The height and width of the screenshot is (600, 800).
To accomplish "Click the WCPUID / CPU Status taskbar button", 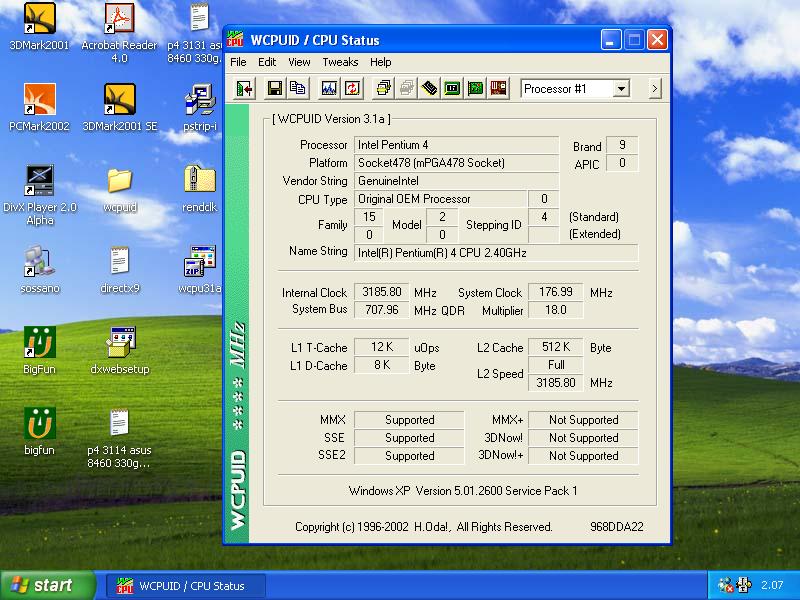I will click(x=186, y=586).
